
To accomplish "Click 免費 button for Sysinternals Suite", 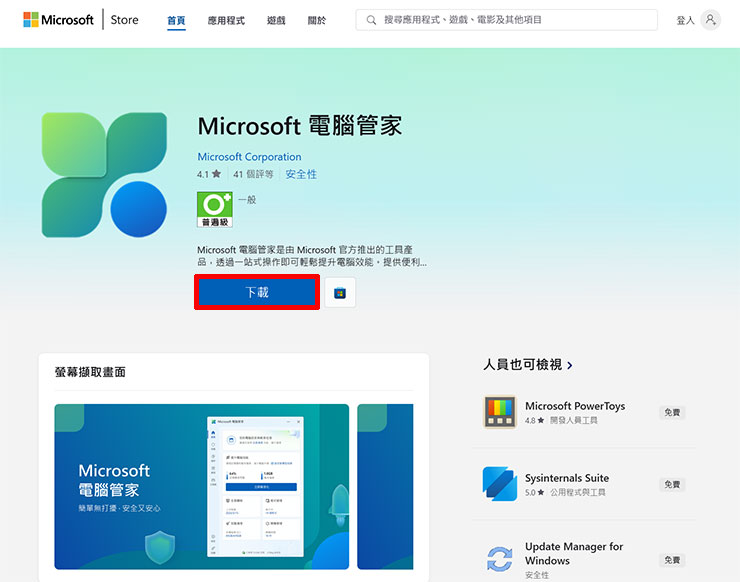I will [x=672, y=485].
